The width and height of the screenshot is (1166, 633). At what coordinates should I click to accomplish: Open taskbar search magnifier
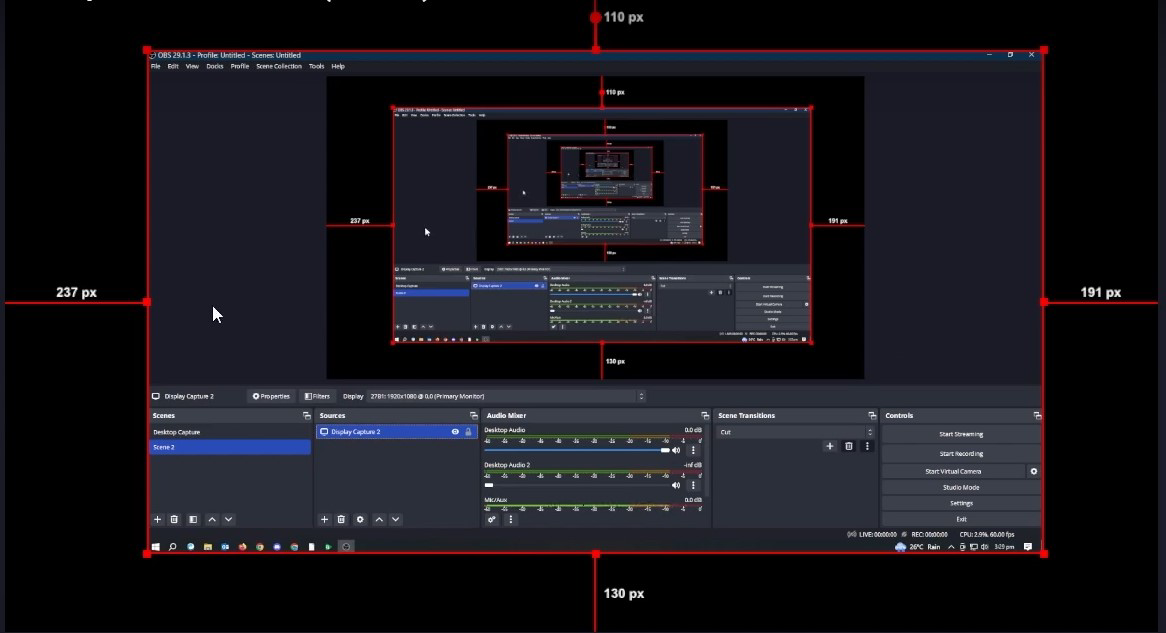tap(173, 547)
